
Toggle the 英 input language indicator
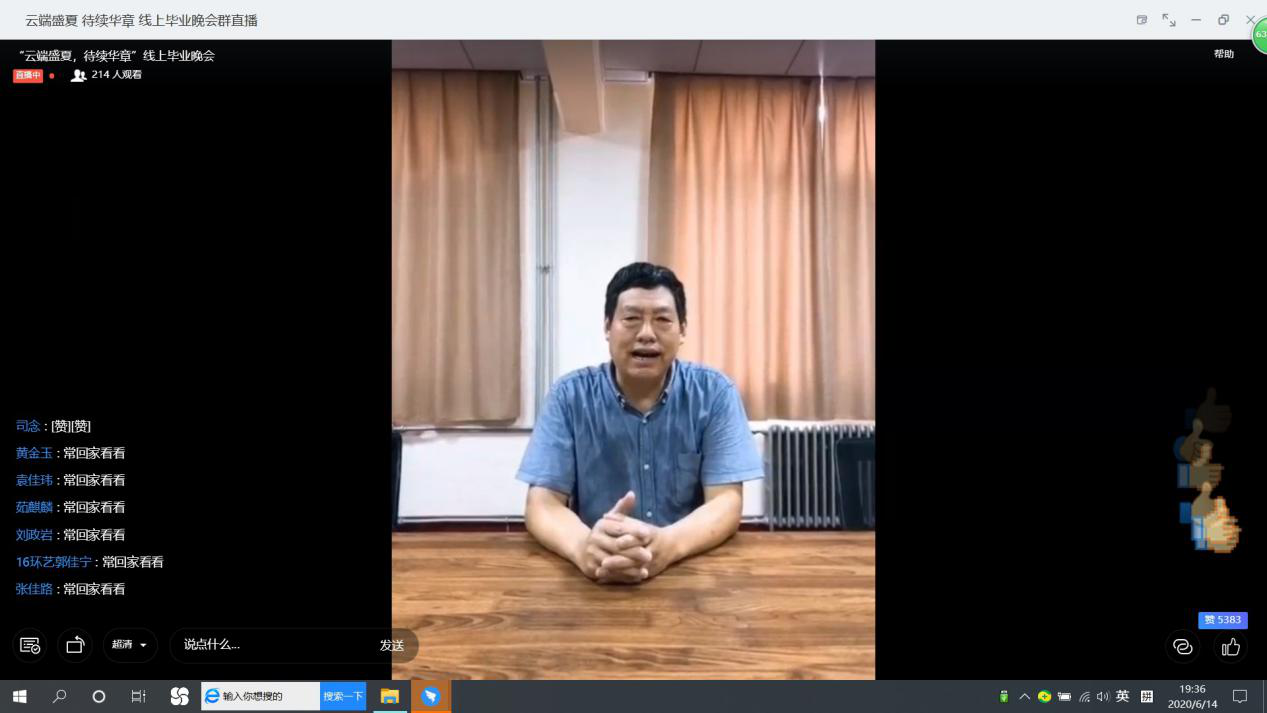click(1123, 697)
